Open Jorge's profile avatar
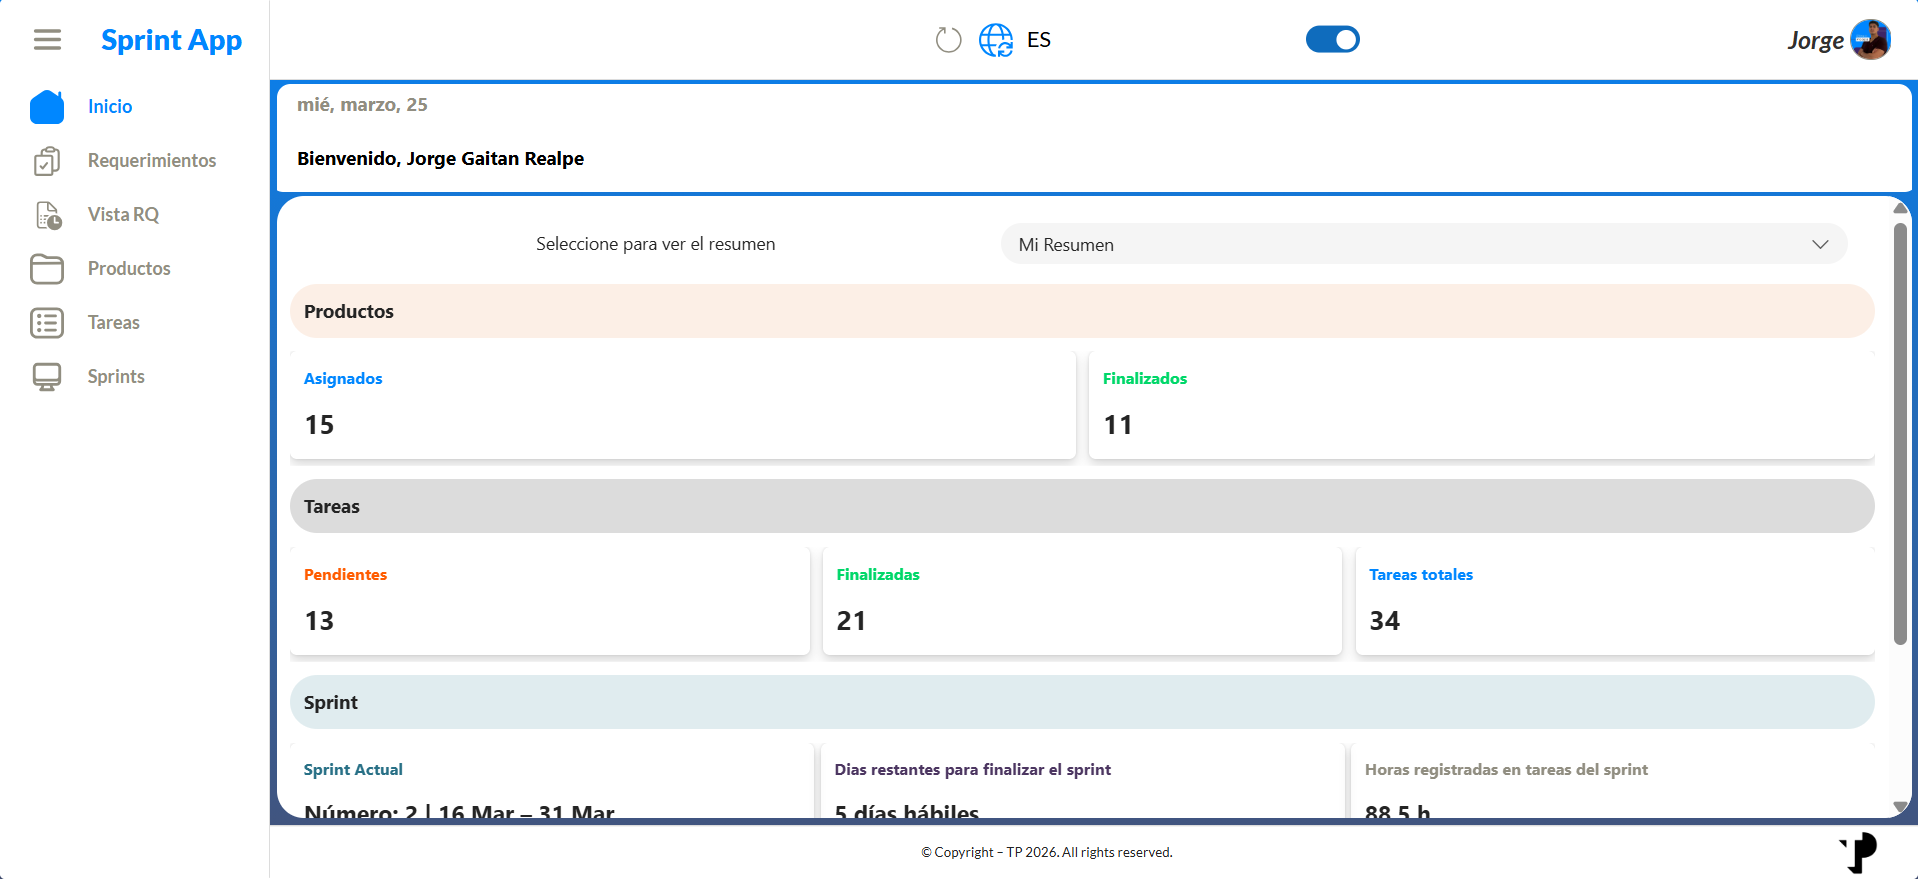The height and width of the screenshot is (880, 1920). pyautogui.click(x=1870, y=40)
